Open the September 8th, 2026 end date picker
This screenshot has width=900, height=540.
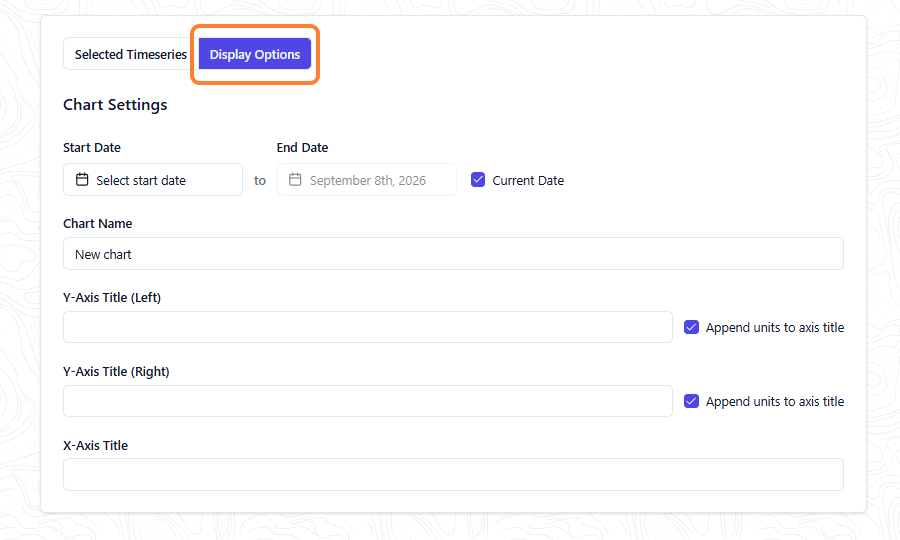pyautogui.click(x=367, y=180)
